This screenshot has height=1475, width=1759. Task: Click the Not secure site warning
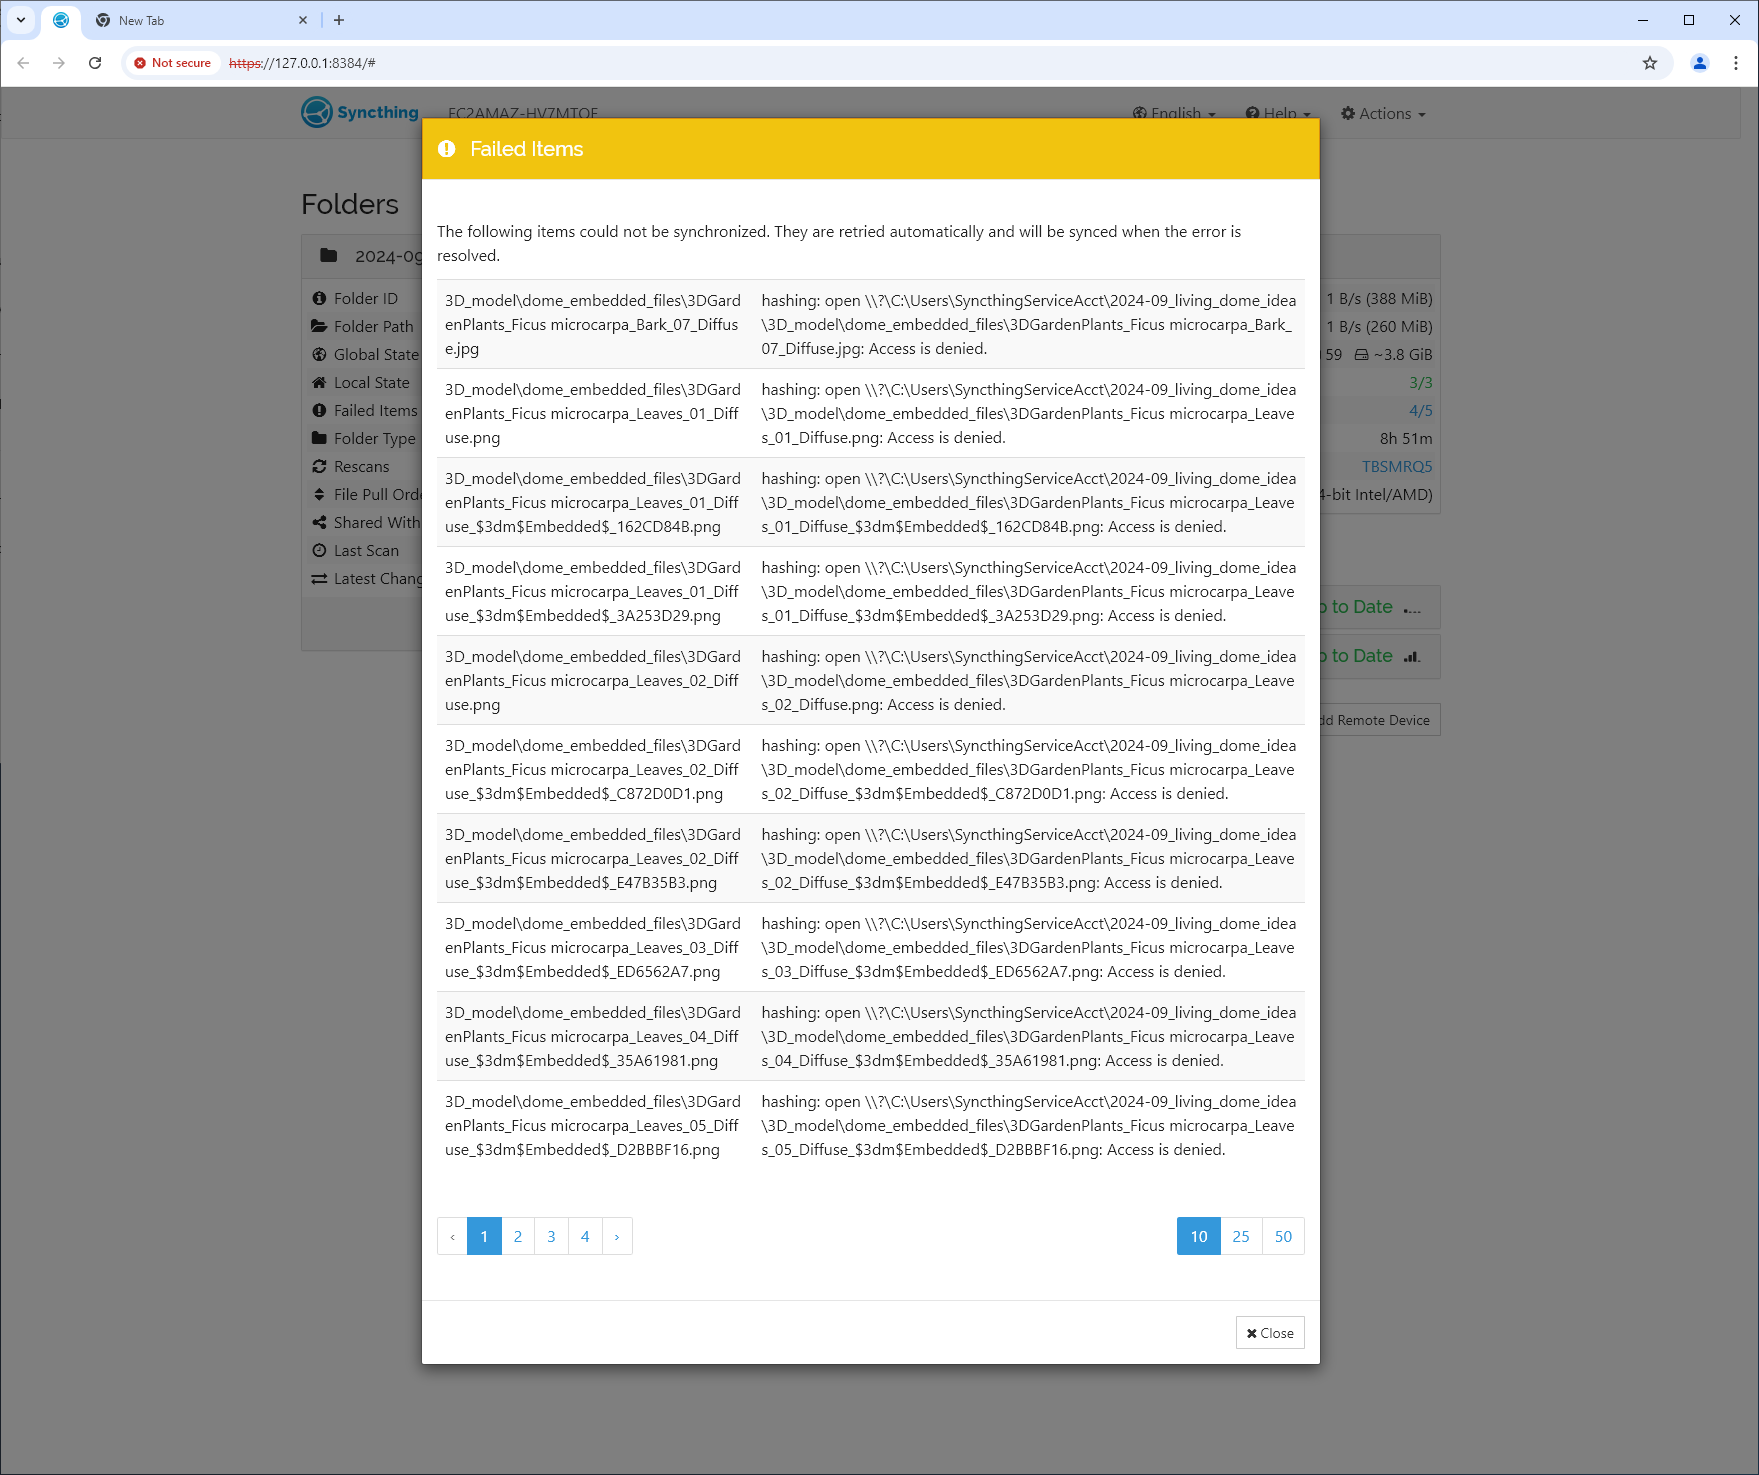click(173, 63)
